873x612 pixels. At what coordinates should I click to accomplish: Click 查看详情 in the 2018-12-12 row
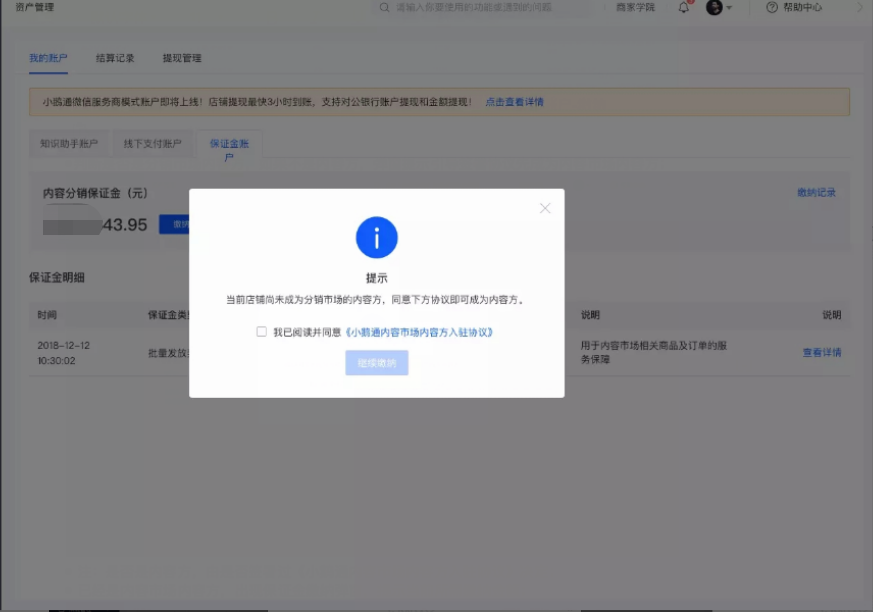coord(822,352)
